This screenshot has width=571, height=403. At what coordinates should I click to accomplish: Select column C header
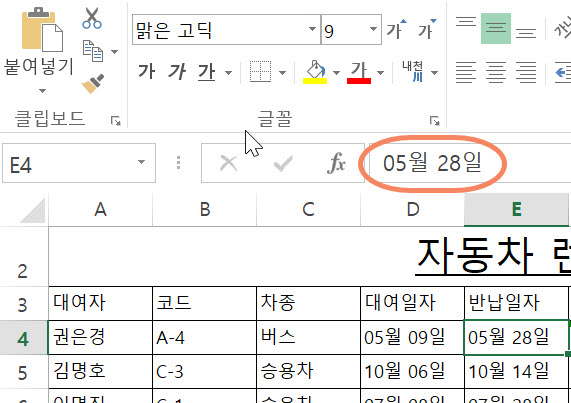pyautogui.click(x=308, y=210)
